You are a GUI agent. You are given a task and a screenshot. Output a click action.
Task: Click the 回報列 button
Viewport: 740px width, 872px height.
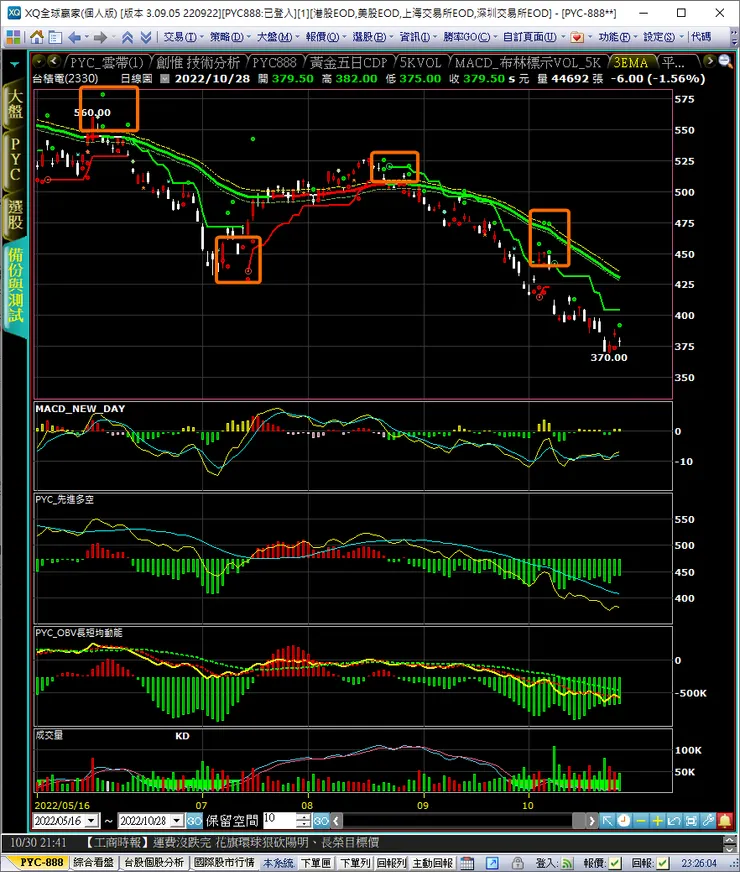pos(391,863)
